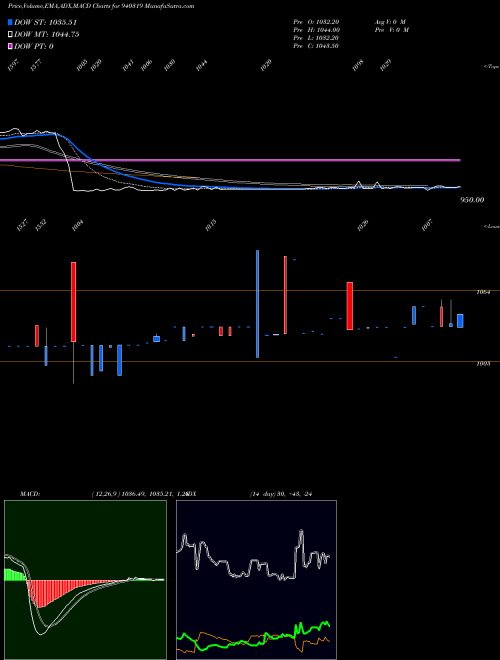Click the 950.00 price axis label
The height and width of the screenshot is (660, 500).
(x=472, y=200)
